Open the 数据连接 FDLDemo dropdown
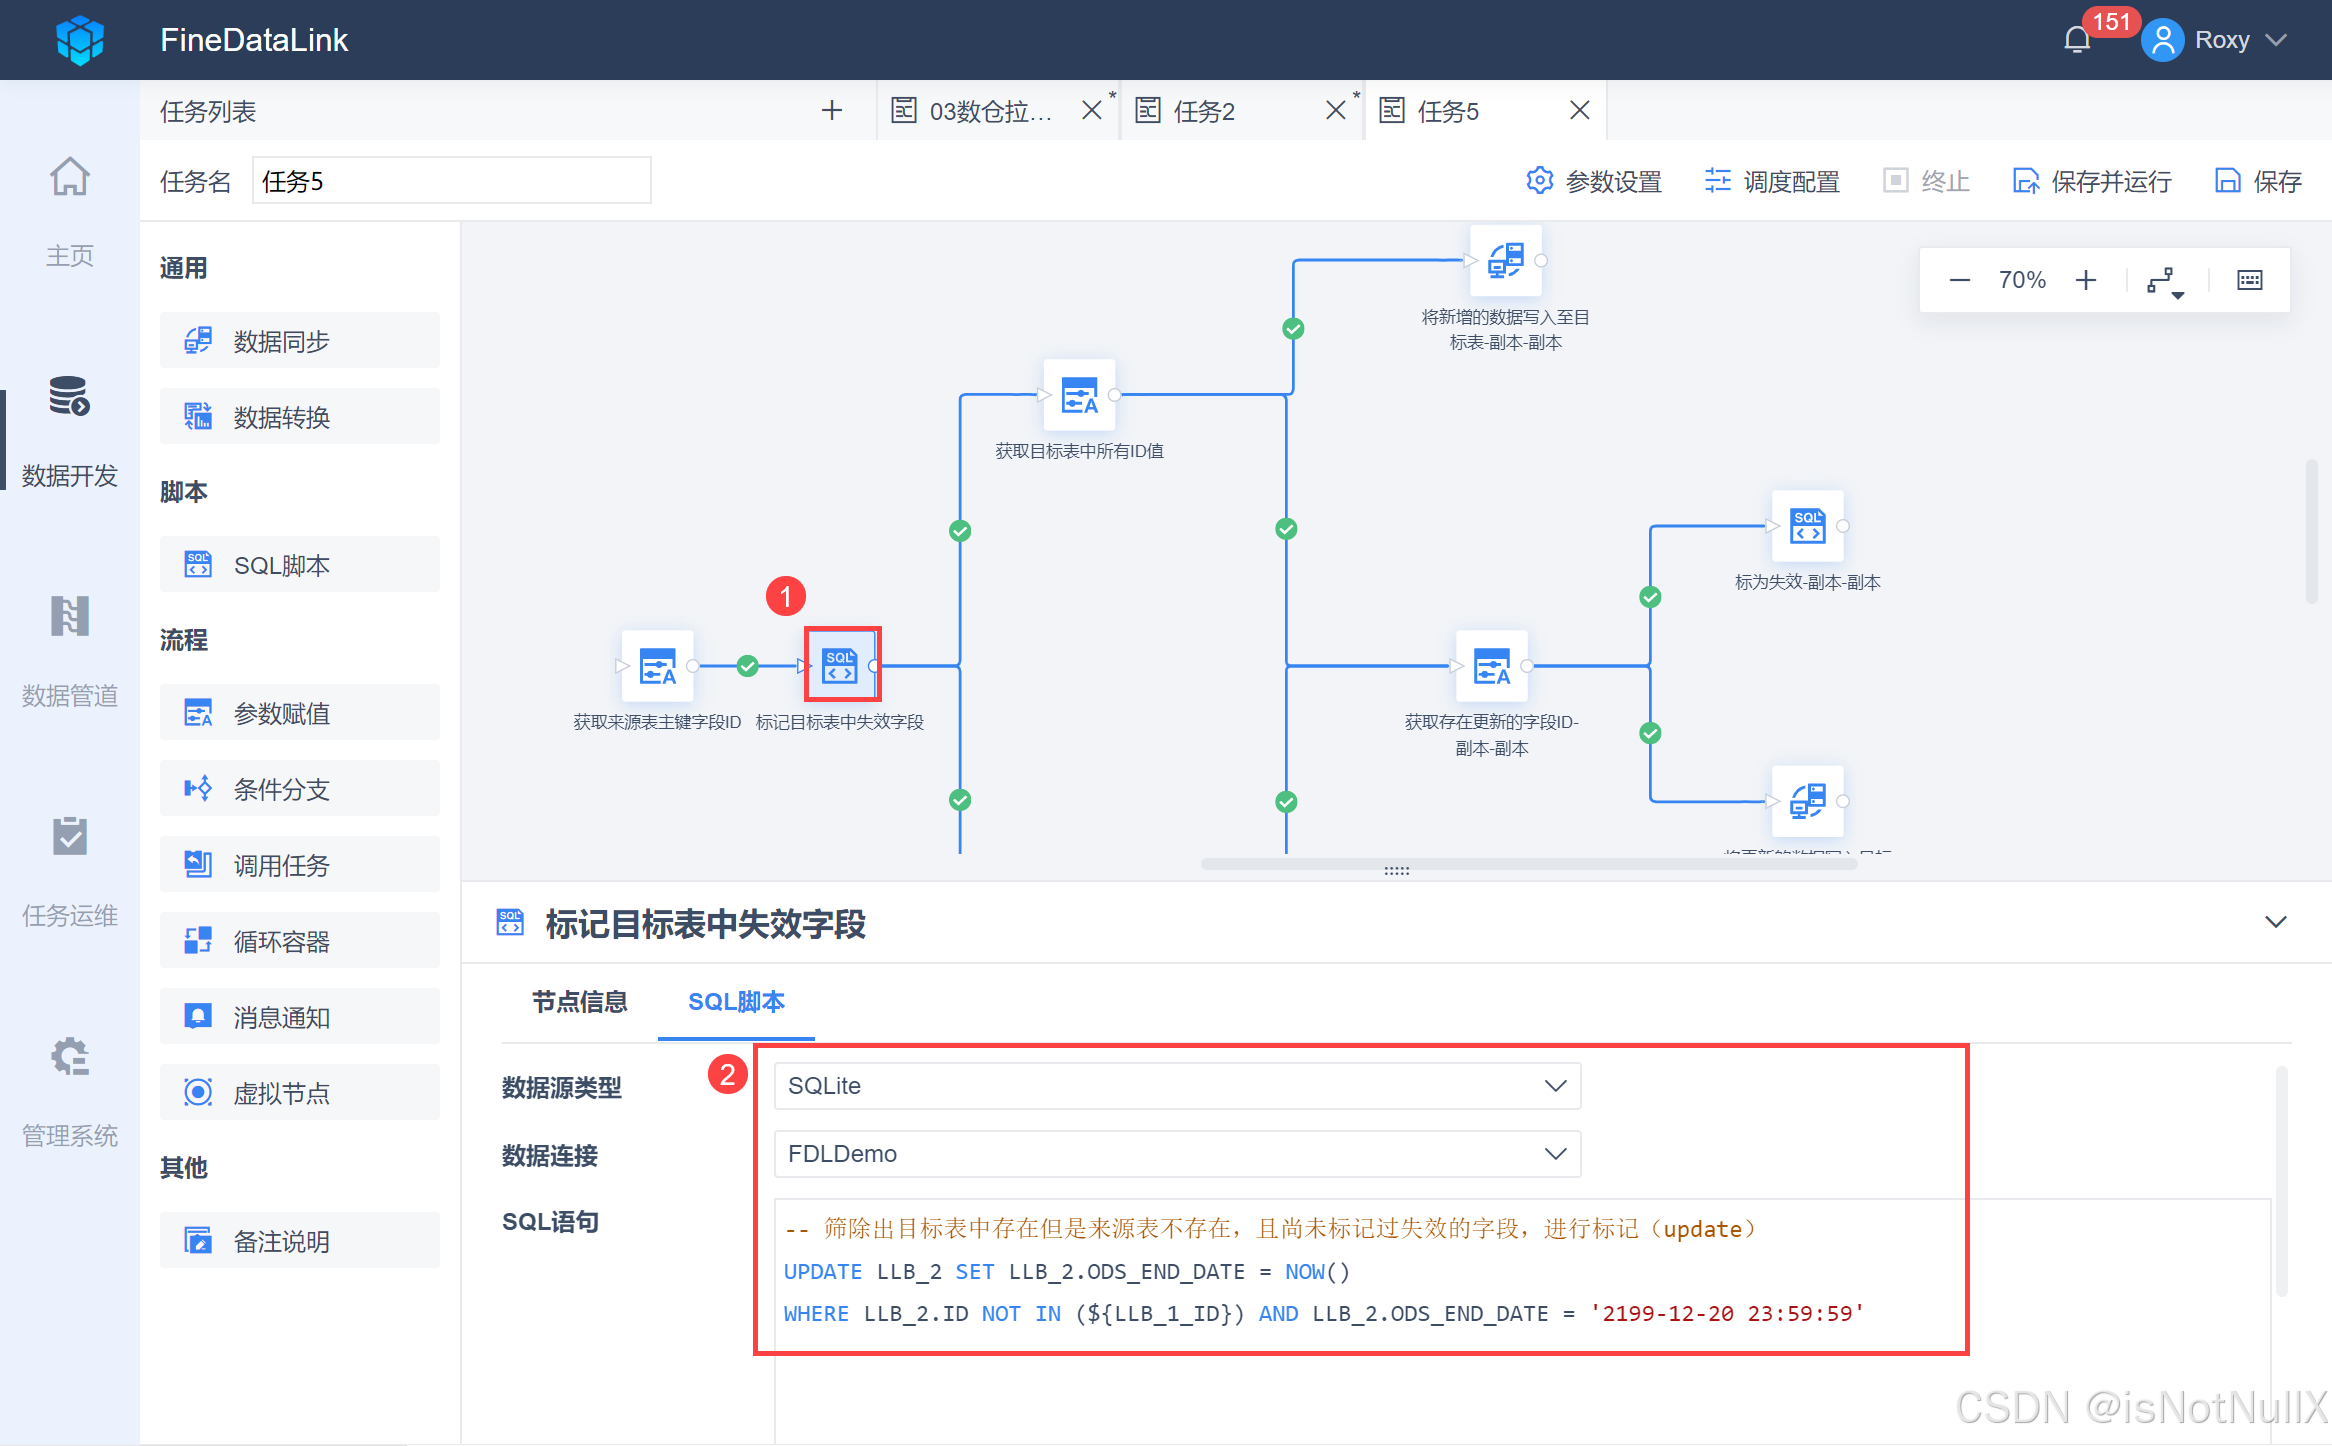This screenshot has height=1446, width=2332. 1176,1154
